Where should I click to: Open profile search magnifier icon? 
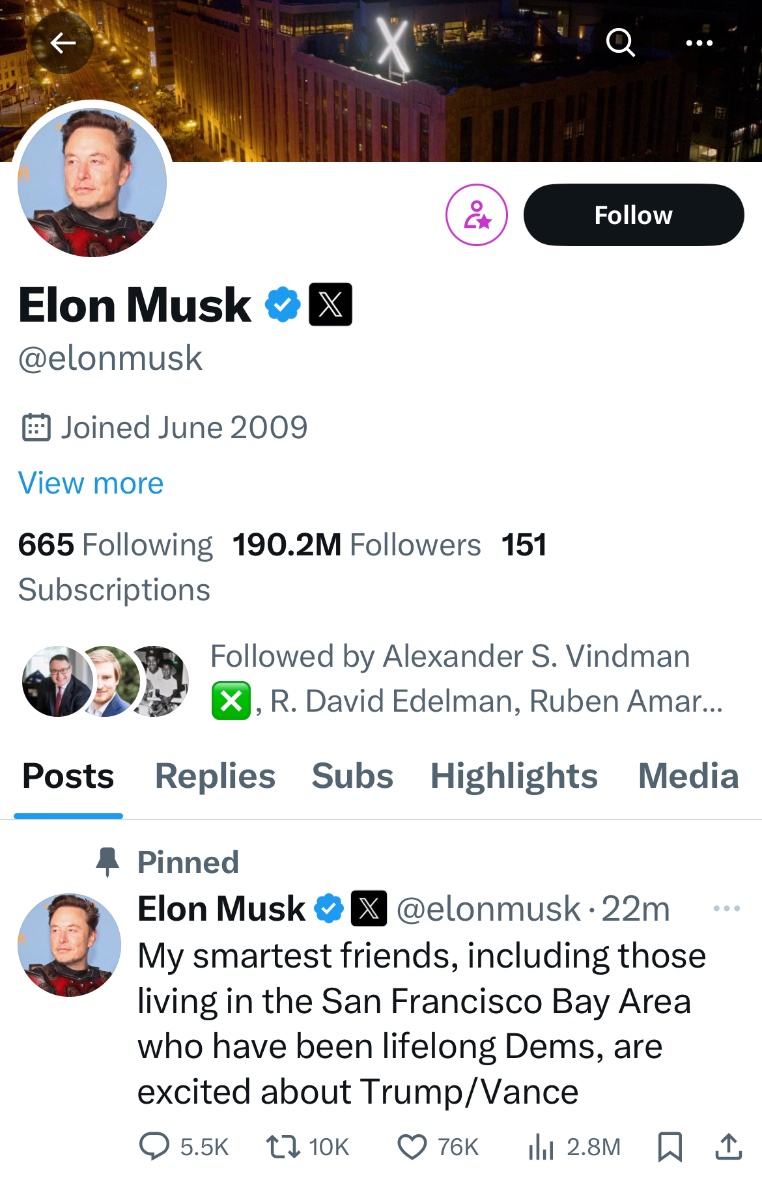(x=620, y=42)
